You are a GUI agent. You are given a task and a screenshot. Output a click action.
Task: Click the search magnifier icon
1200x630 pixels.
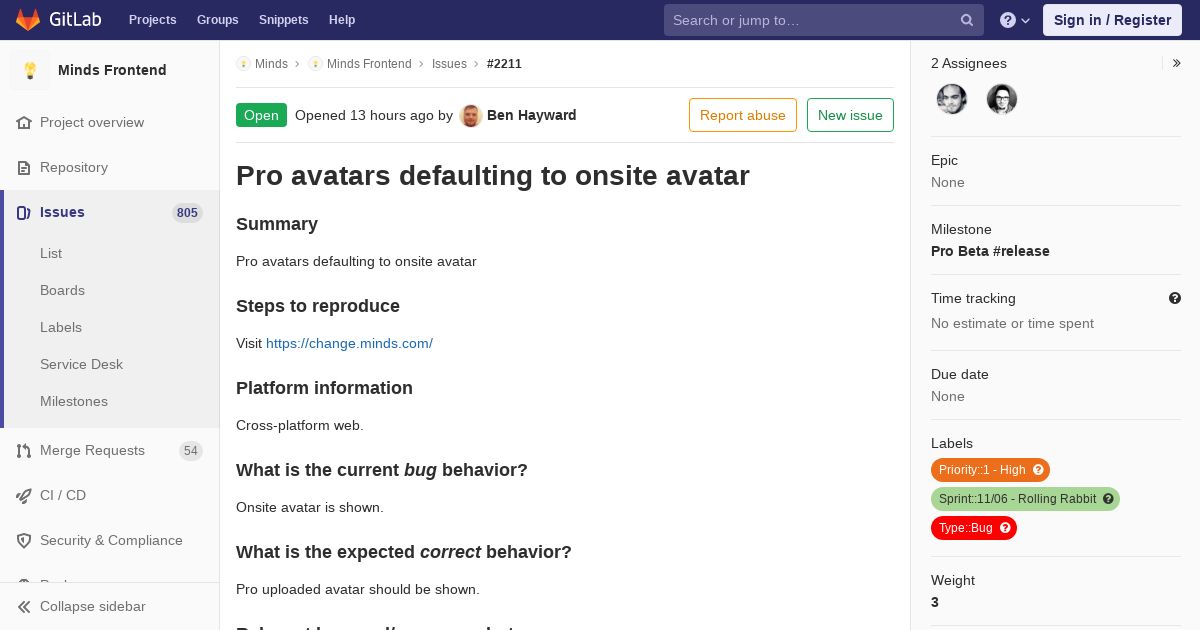click(967, 20)
